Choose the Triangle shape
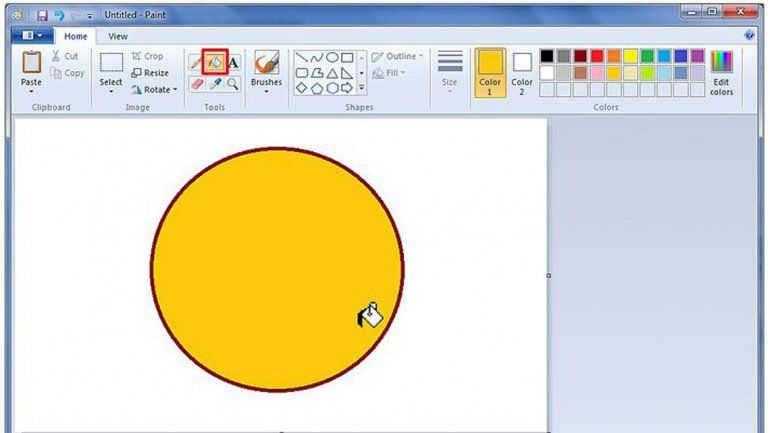This screenshot has height=433, width=770. click(332, 73)
